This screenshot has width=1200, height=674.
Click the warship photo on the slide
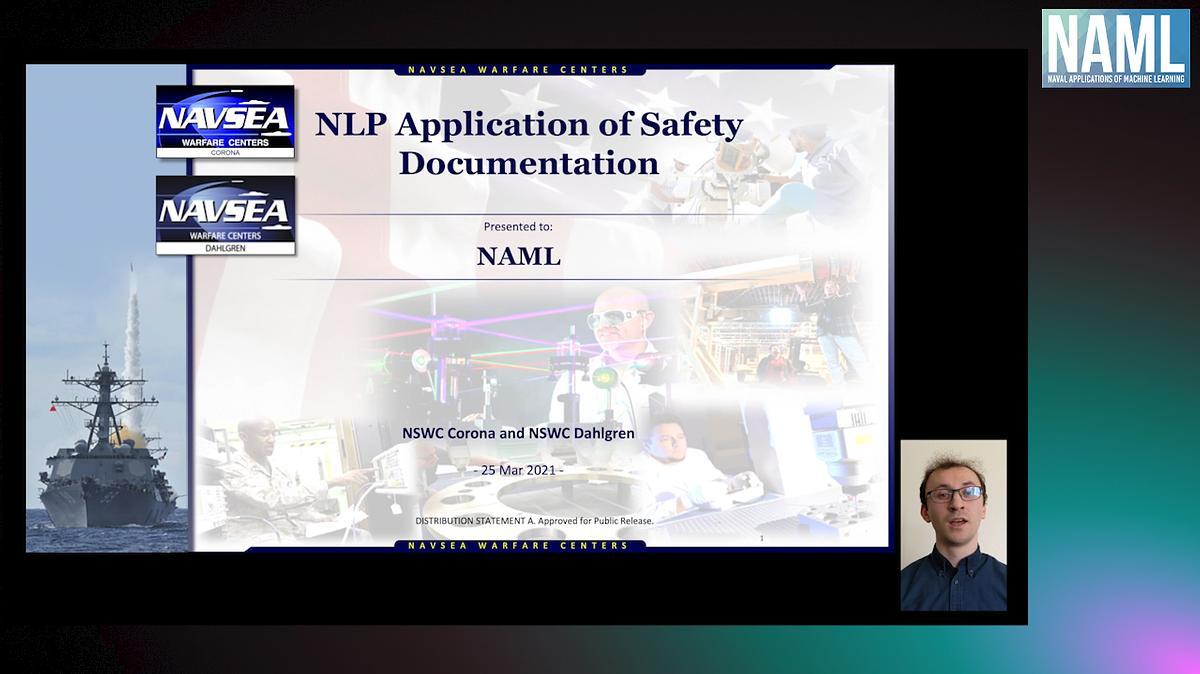pos(106,308)
